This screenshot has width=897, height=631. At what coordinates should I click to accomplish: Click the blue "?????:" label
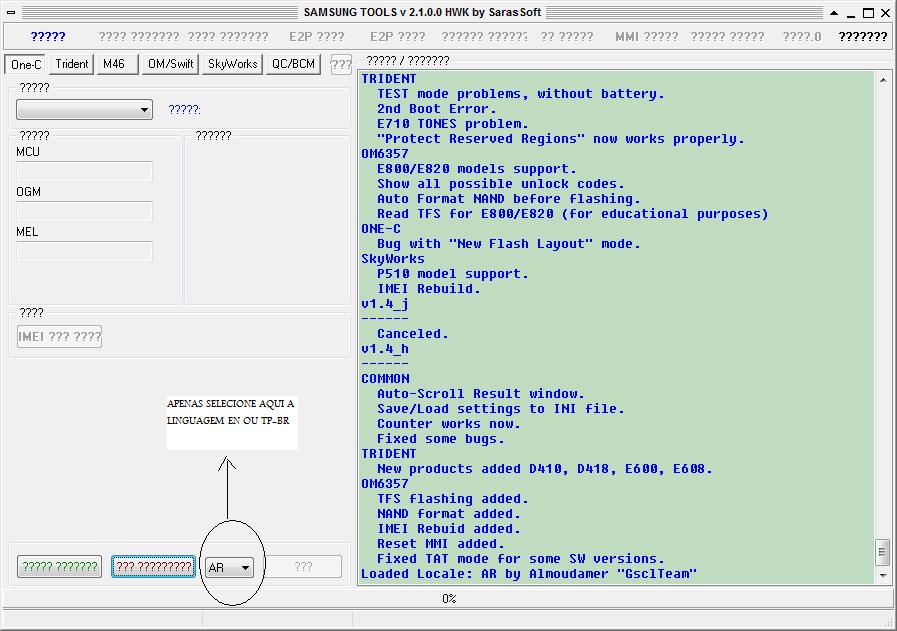click(184, 109)
